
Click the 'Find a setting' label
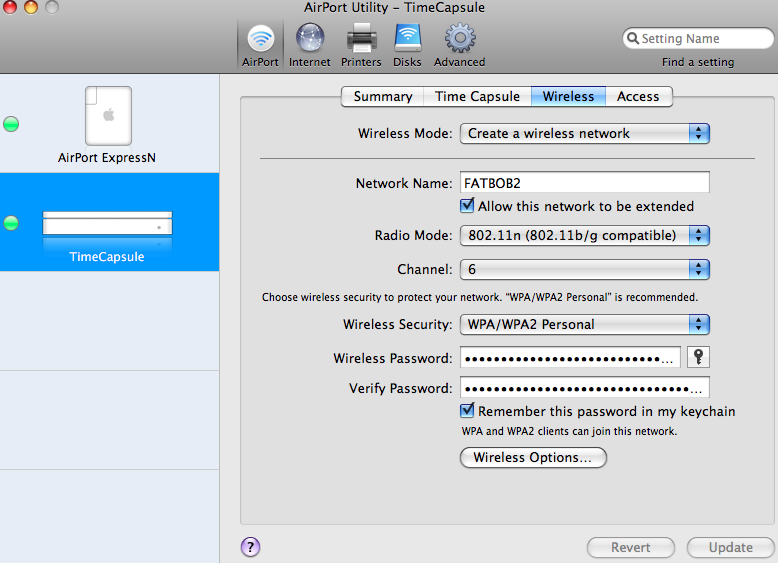click(x=698, y=62)
